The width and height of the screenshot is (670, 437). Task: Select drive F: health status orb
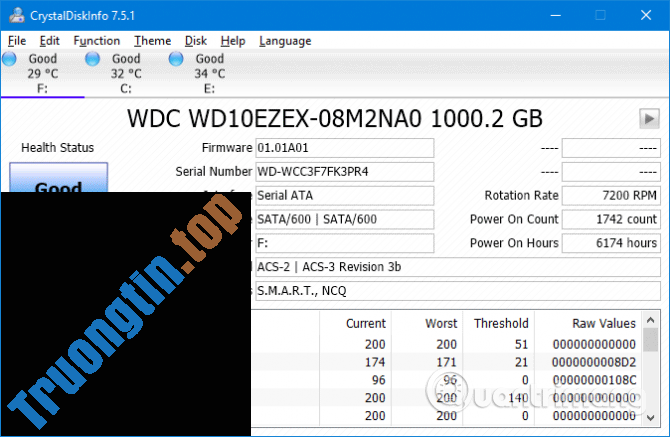point(9,59)
